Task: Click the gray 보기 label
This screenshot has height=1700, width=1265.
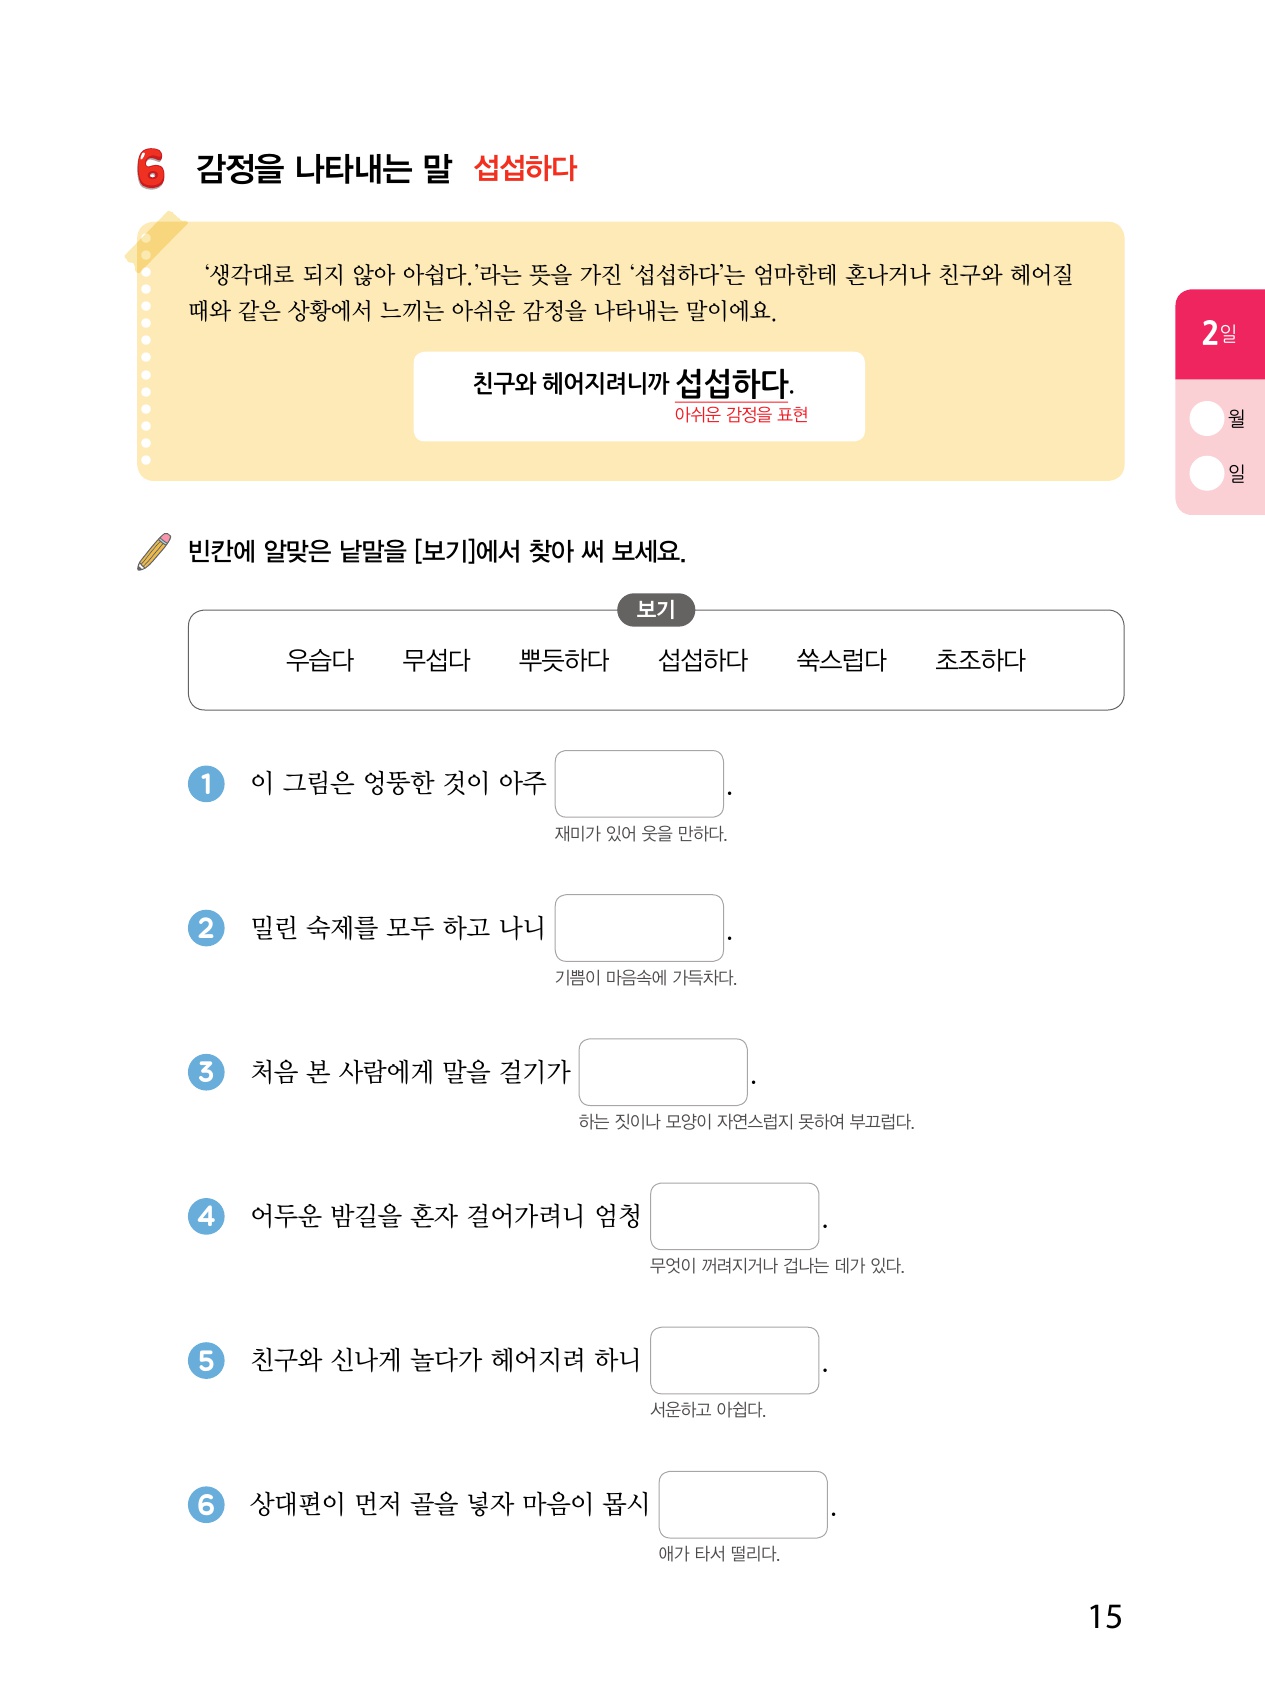Action: 656,609
